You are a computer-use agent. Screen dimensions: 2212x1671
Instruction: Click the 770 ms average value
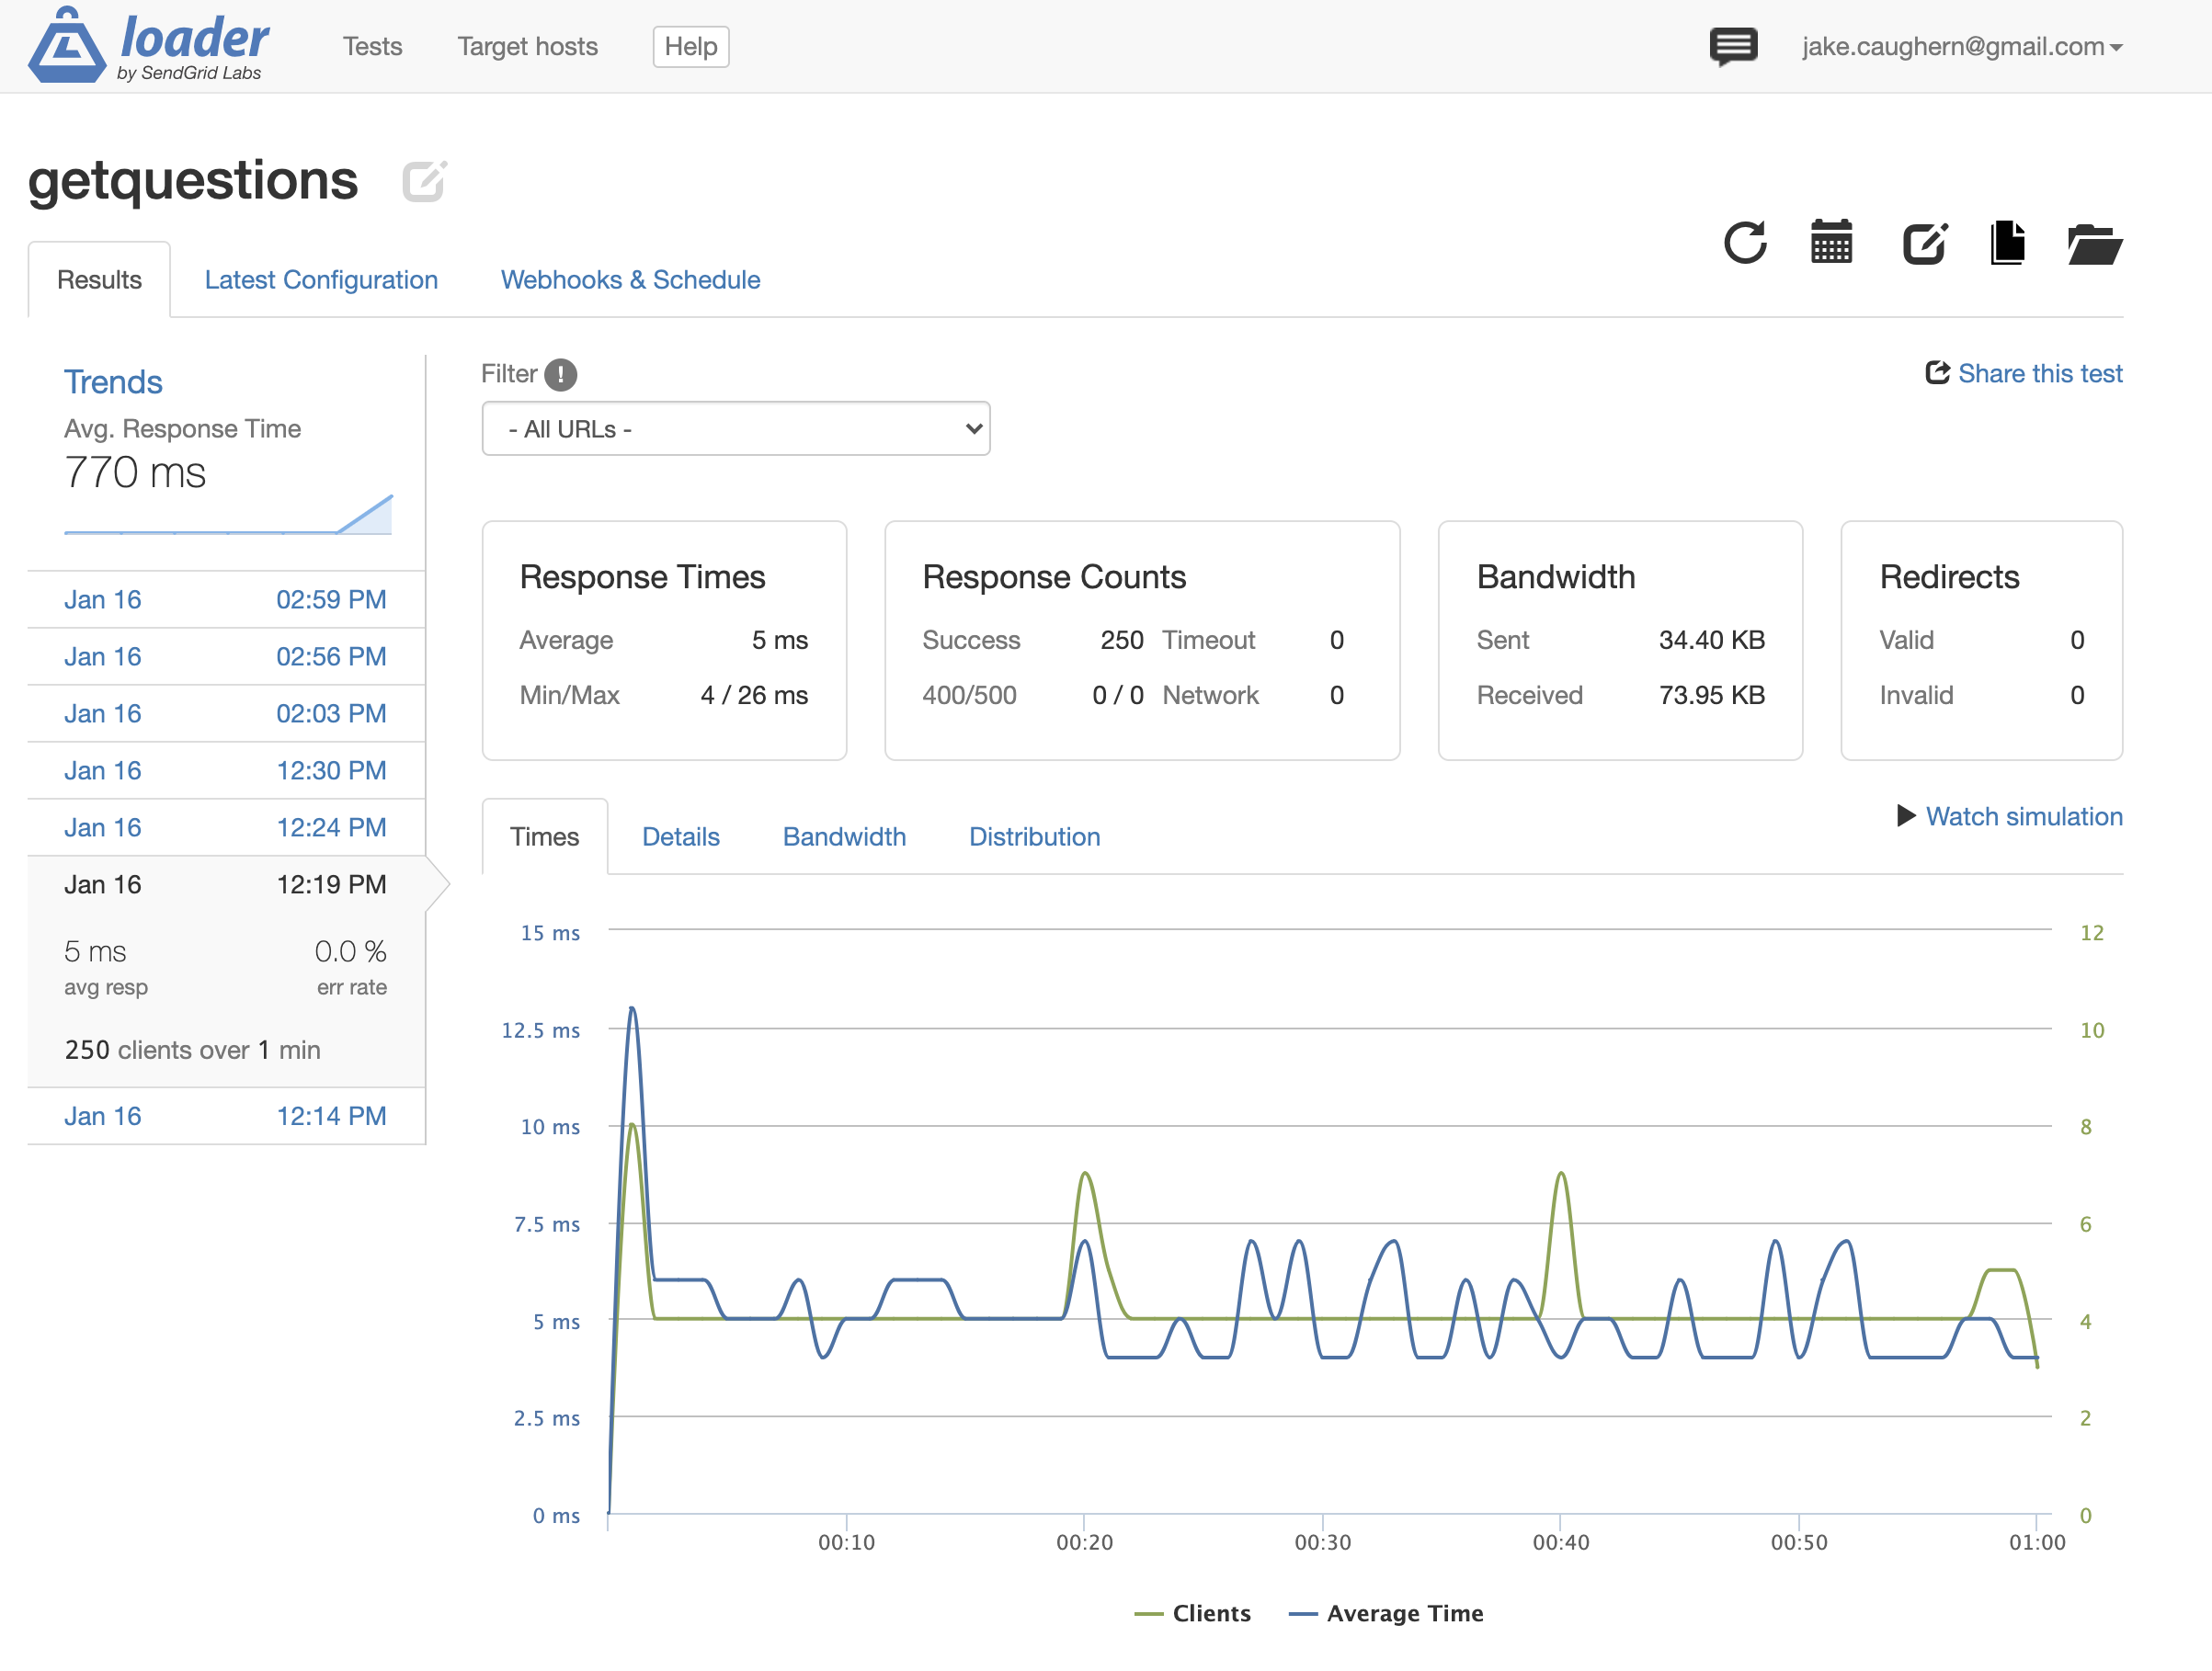click(135, 473)
